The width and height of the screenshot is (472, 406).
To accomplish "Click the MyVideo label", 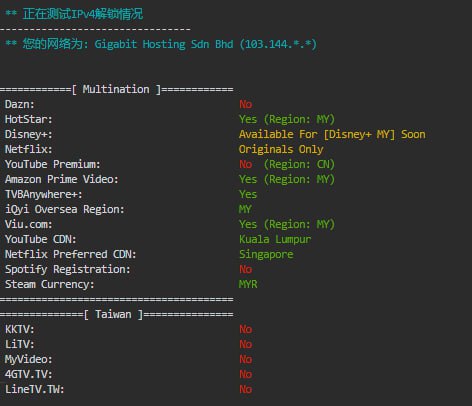I will point(28,359).
